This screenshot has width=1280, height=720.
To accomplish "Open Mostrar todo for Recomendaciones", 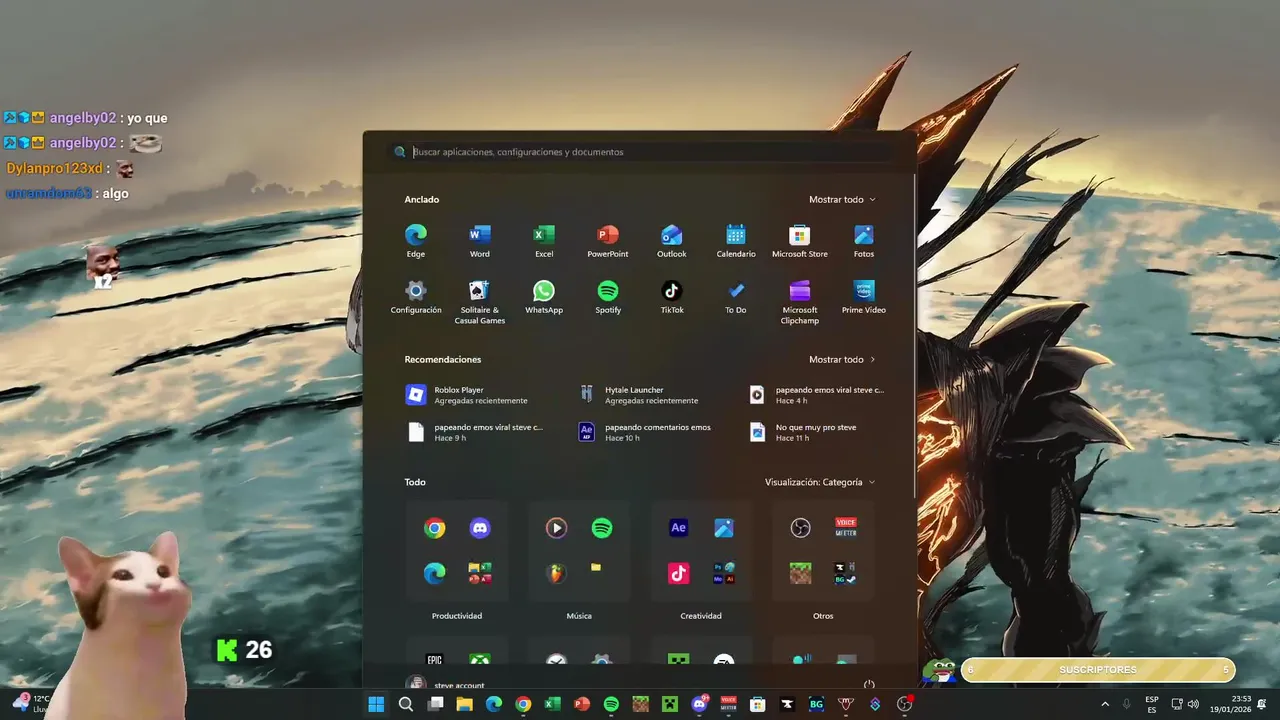I will (x=842, y=359).
